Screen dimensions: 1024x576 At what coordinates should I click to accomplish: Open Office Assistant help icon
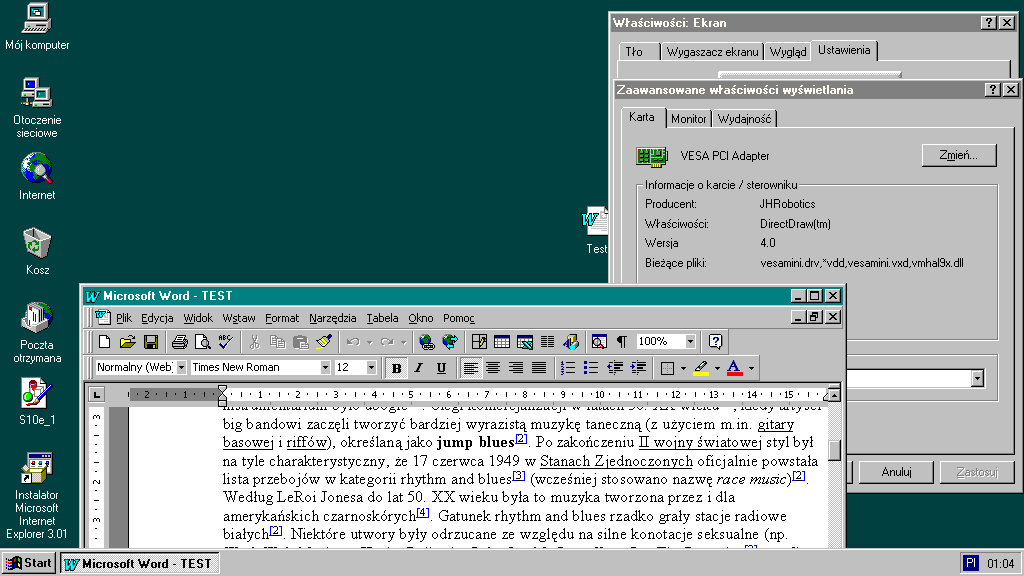pyautogui.click(x=716, y=342)
